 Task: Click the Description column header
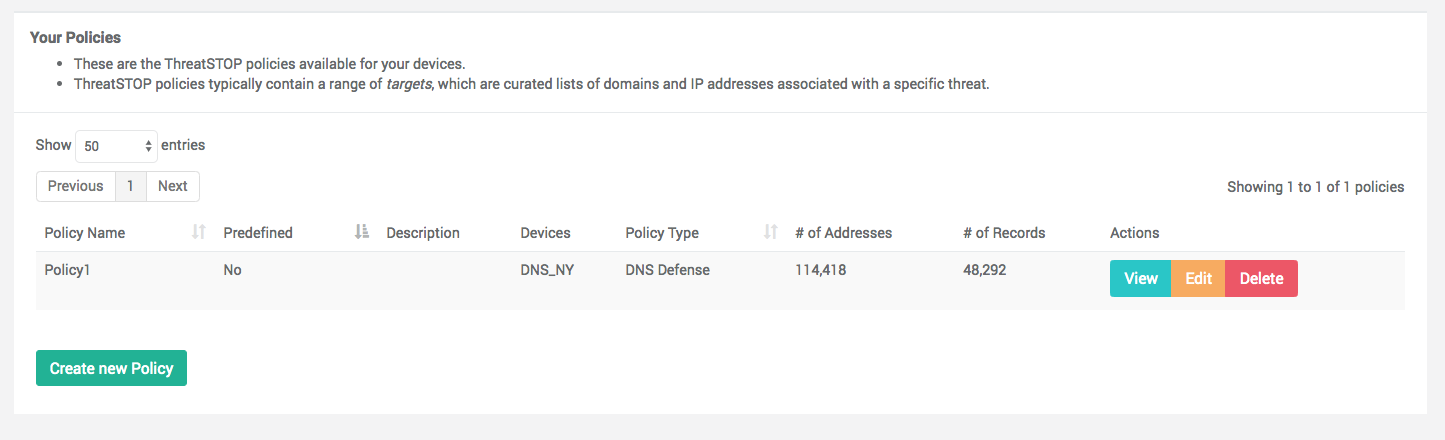tap(423, 233)
